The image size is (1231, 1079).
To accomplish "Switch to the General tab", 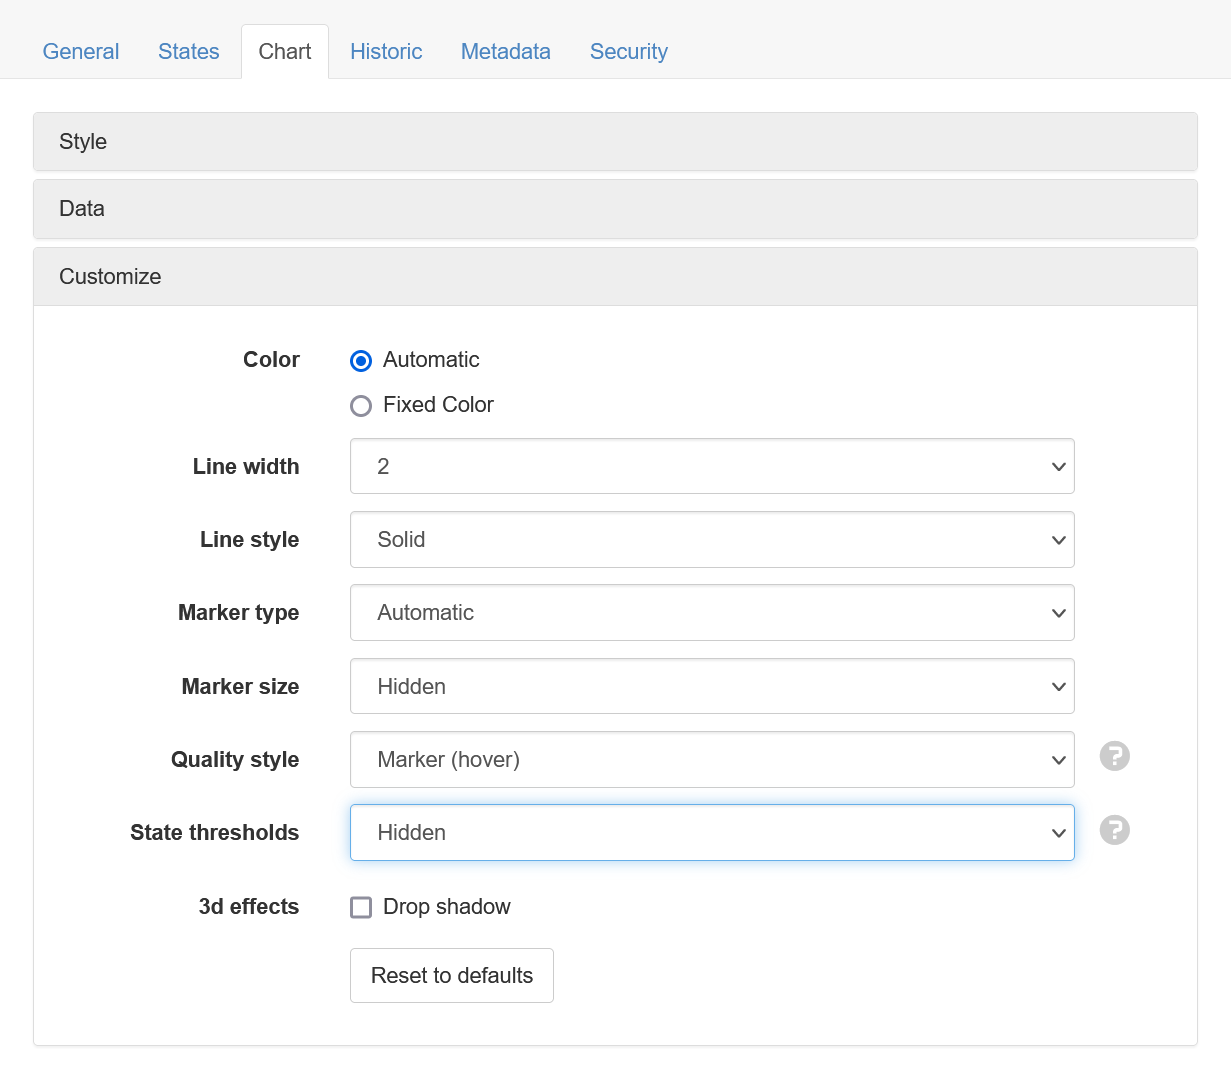I will pos(81,52).
